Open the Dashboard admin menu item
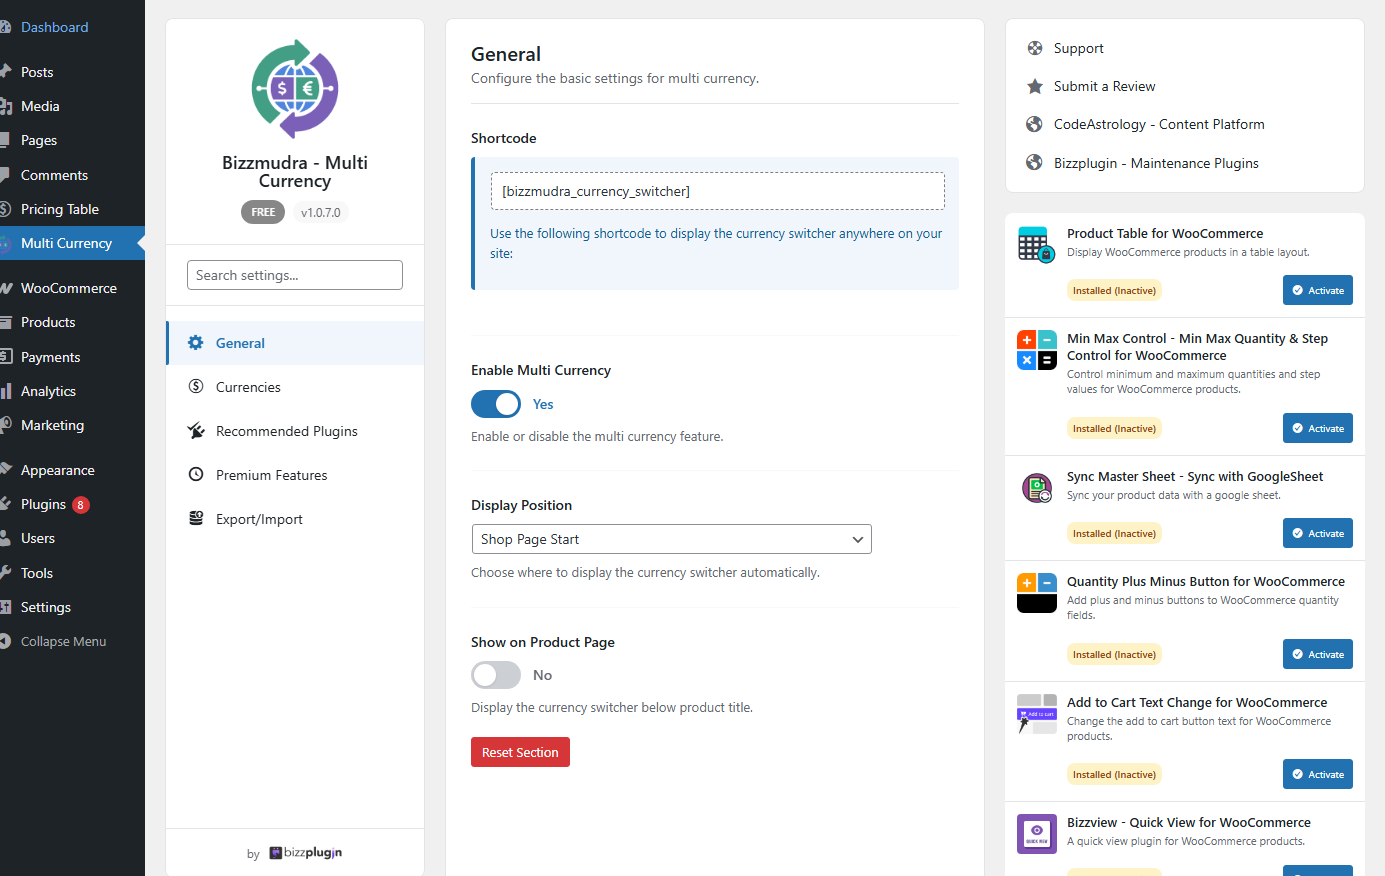 (x=72, y=27)
